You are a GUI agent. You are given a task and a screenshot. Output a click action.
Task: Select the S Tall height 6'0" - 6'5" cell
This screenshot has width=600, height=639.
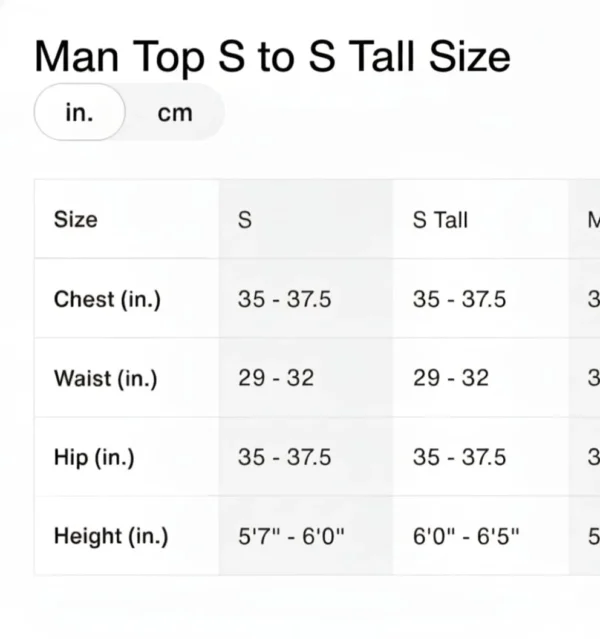pyautogui.click(x=466, y=536)
